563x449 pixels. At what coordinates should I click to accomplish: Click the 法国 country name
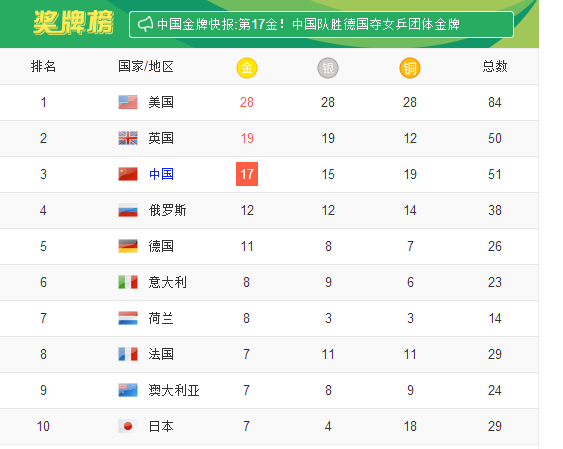(161, 354)
